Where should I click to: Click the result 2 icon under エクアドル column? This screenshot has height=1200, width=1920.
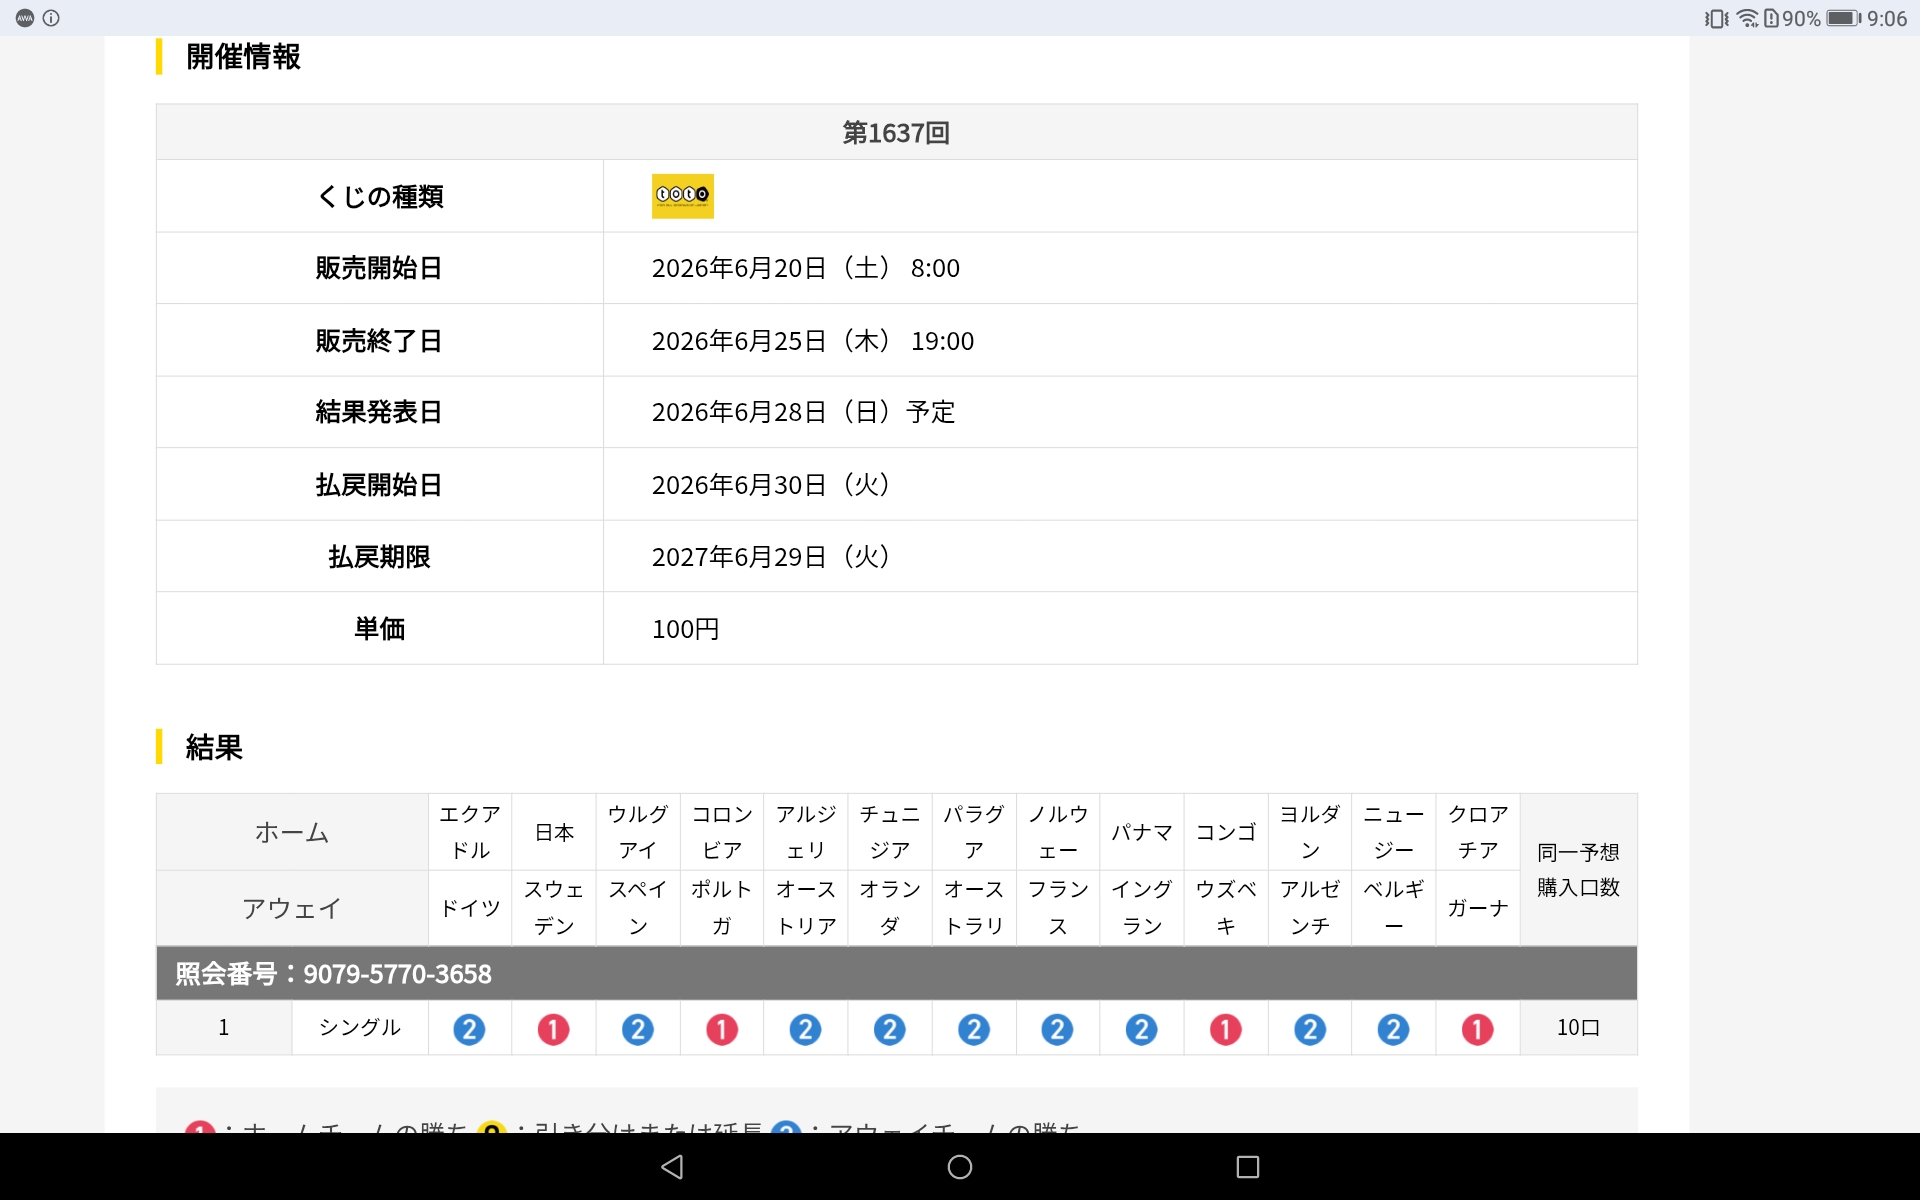(469, 1029)
